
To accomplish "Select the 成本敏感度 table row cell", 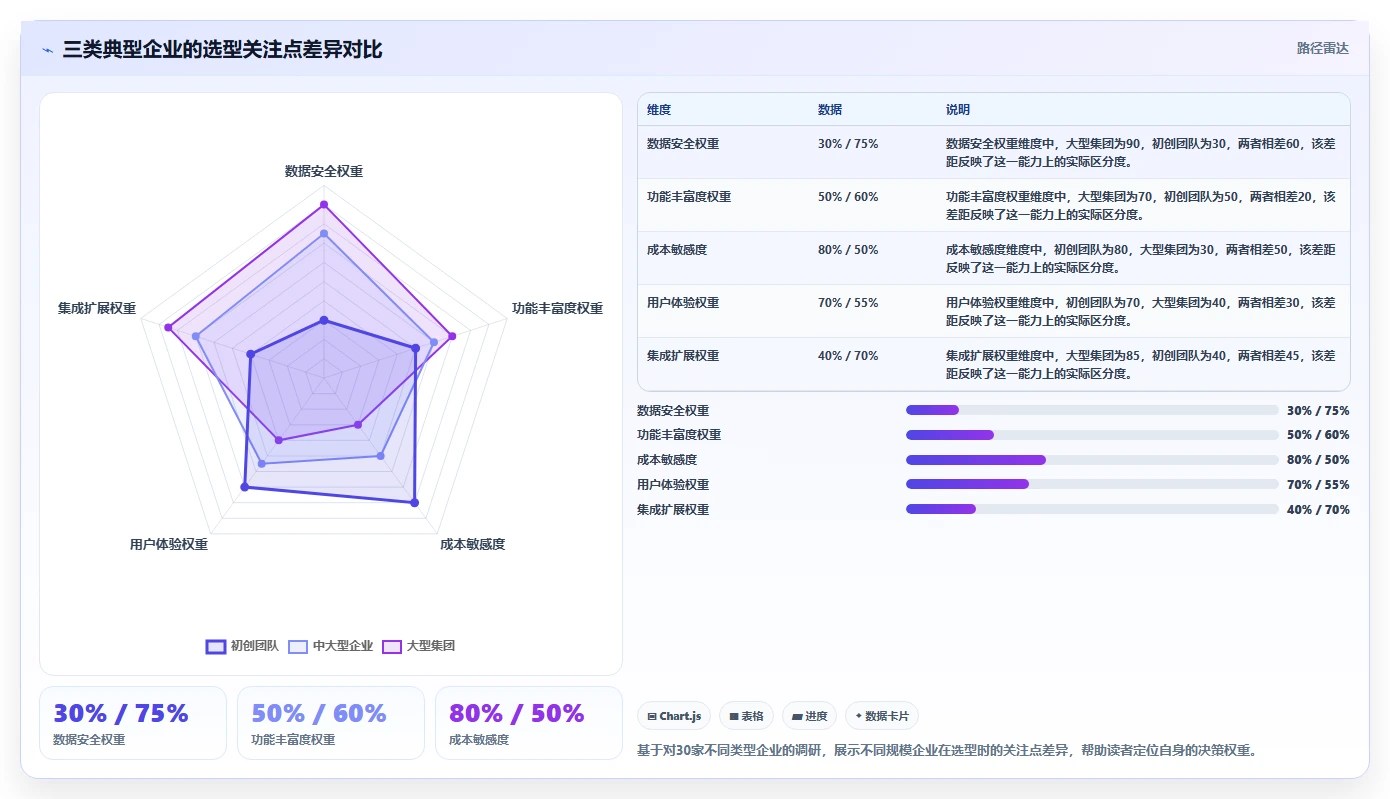I will coord(677,250).
